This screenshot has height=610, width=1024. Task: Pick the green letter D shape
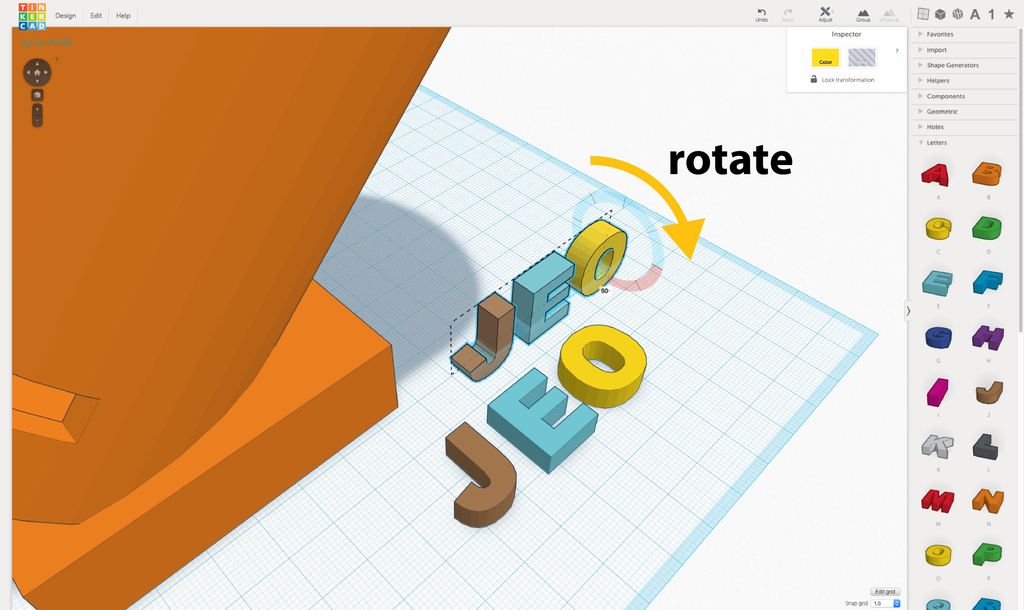click(x=987, y=228)
